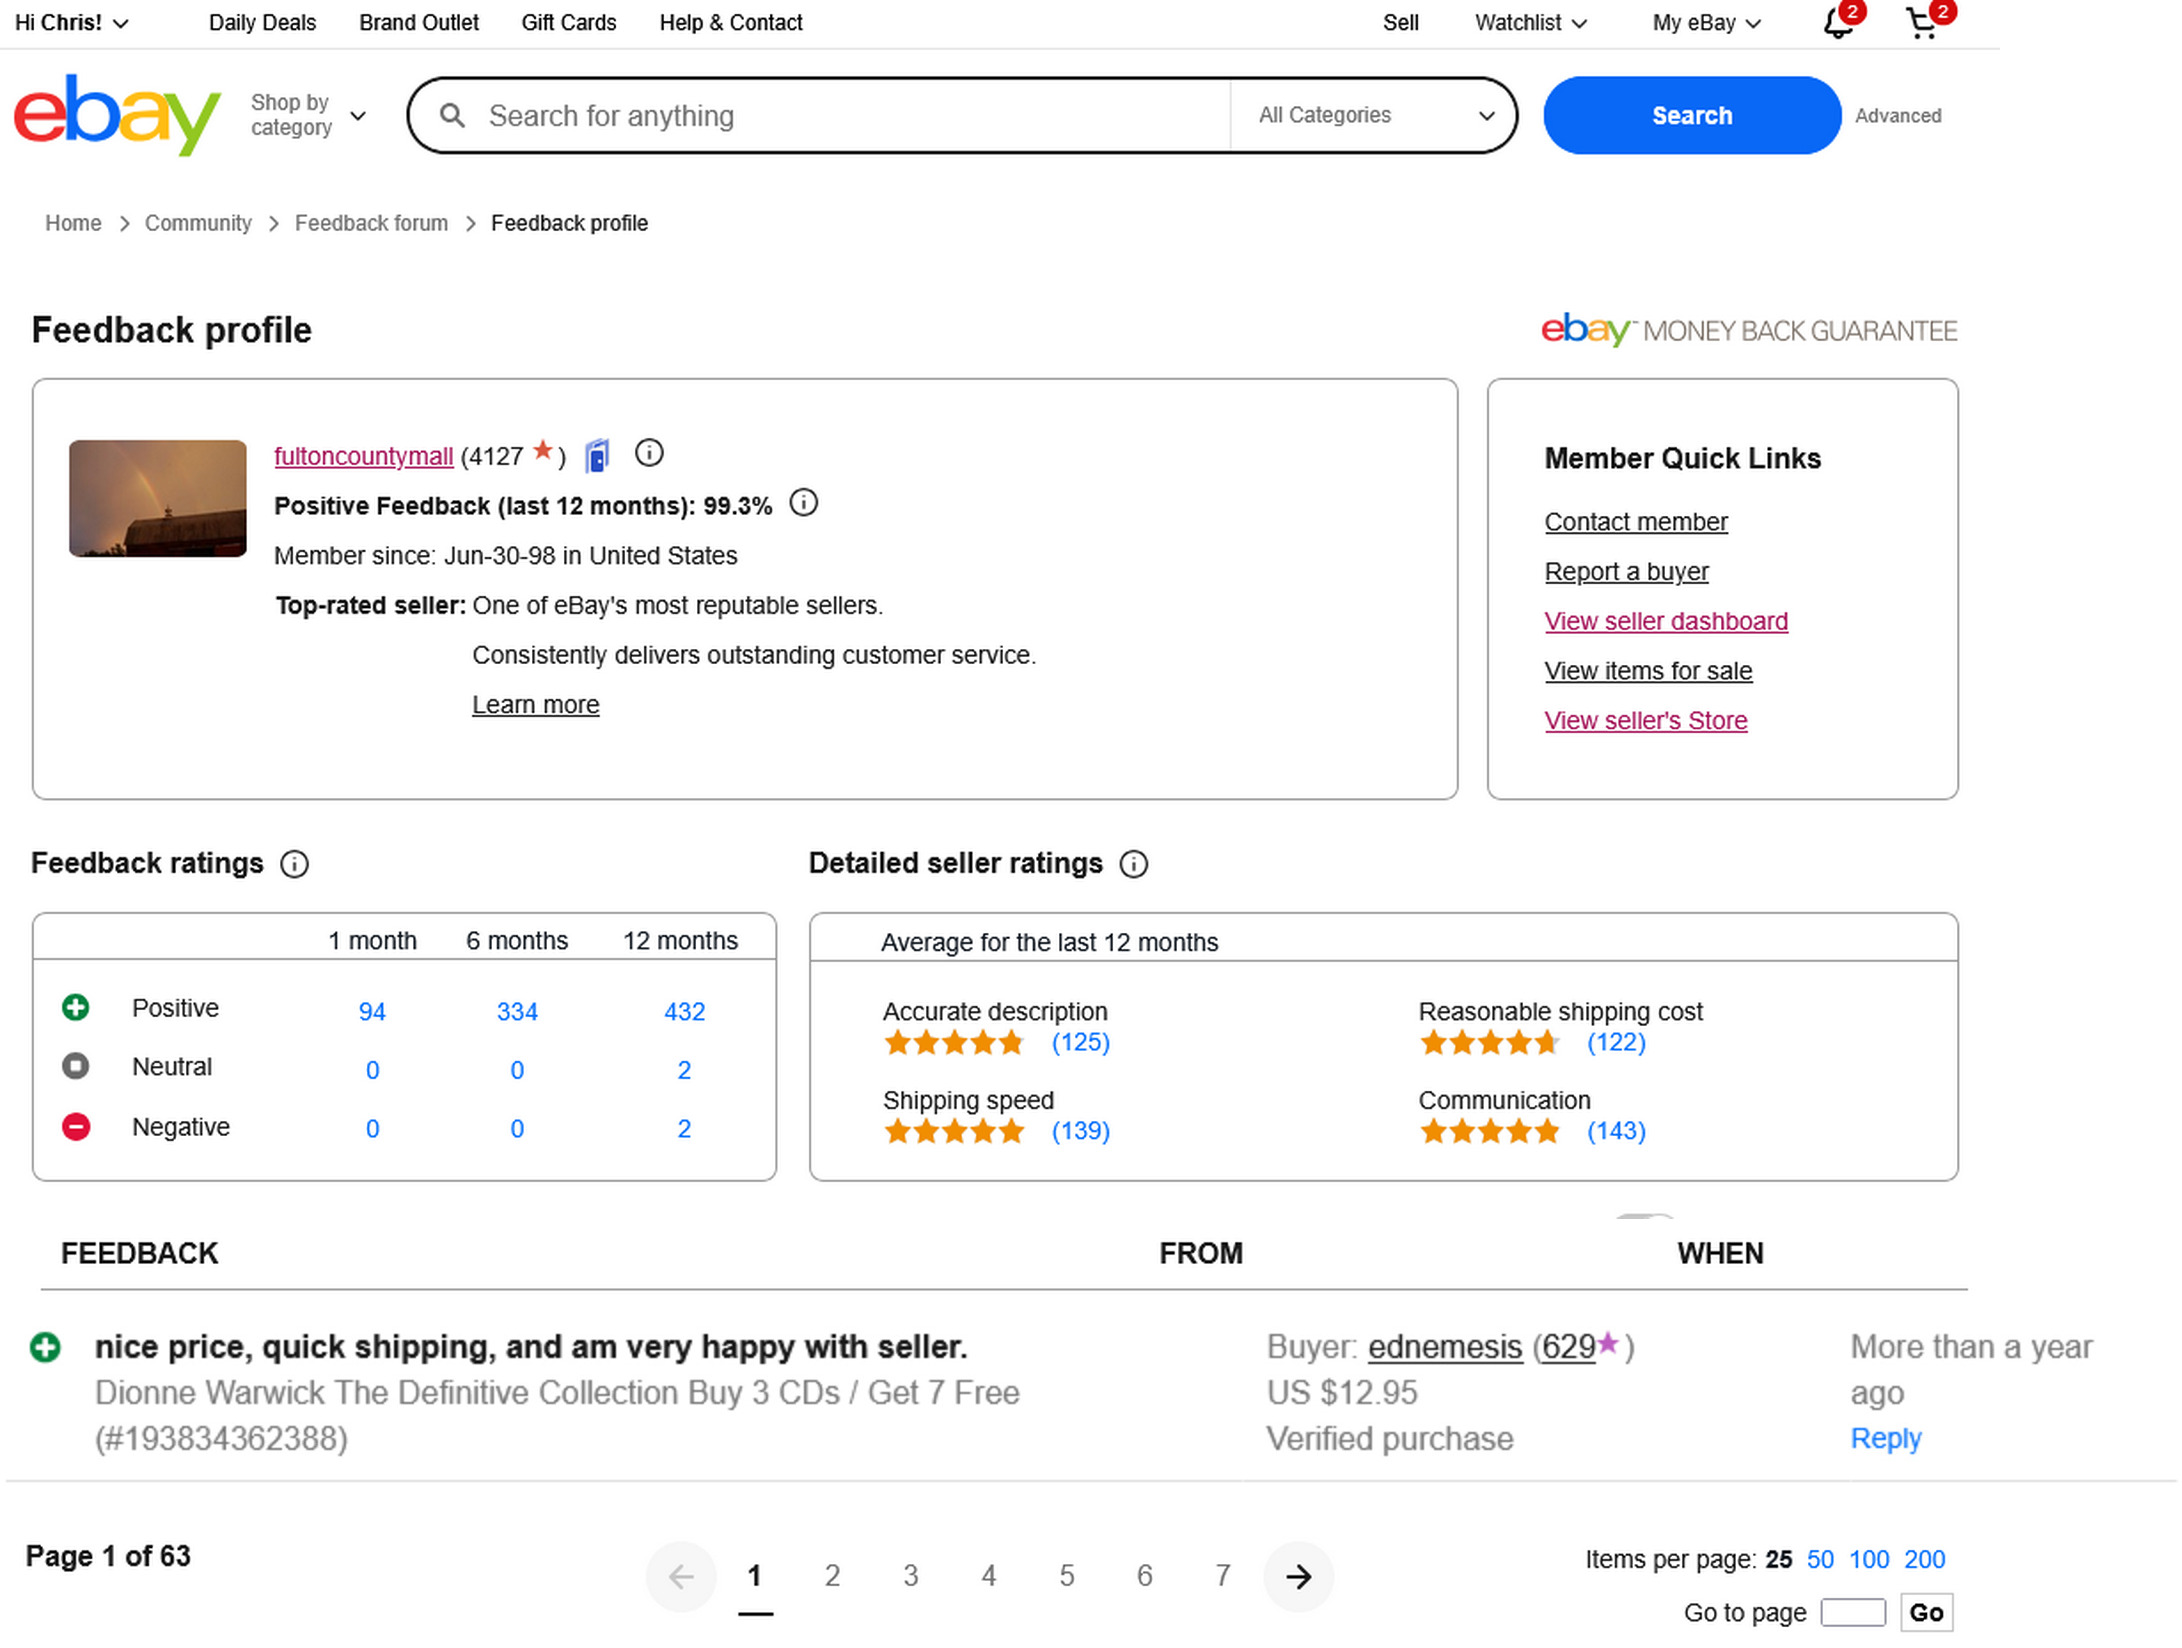Go to feedback page 3
This screenshot has width=2182, height=1648.
coord(910,1577)
